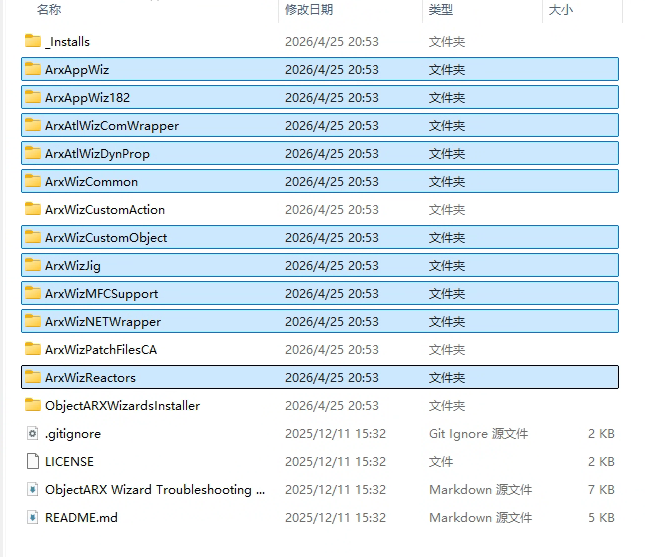Sort by the 类型 column header
This screenshot has height=557, width=645.
pyautogui.click(x=441, y=9)
